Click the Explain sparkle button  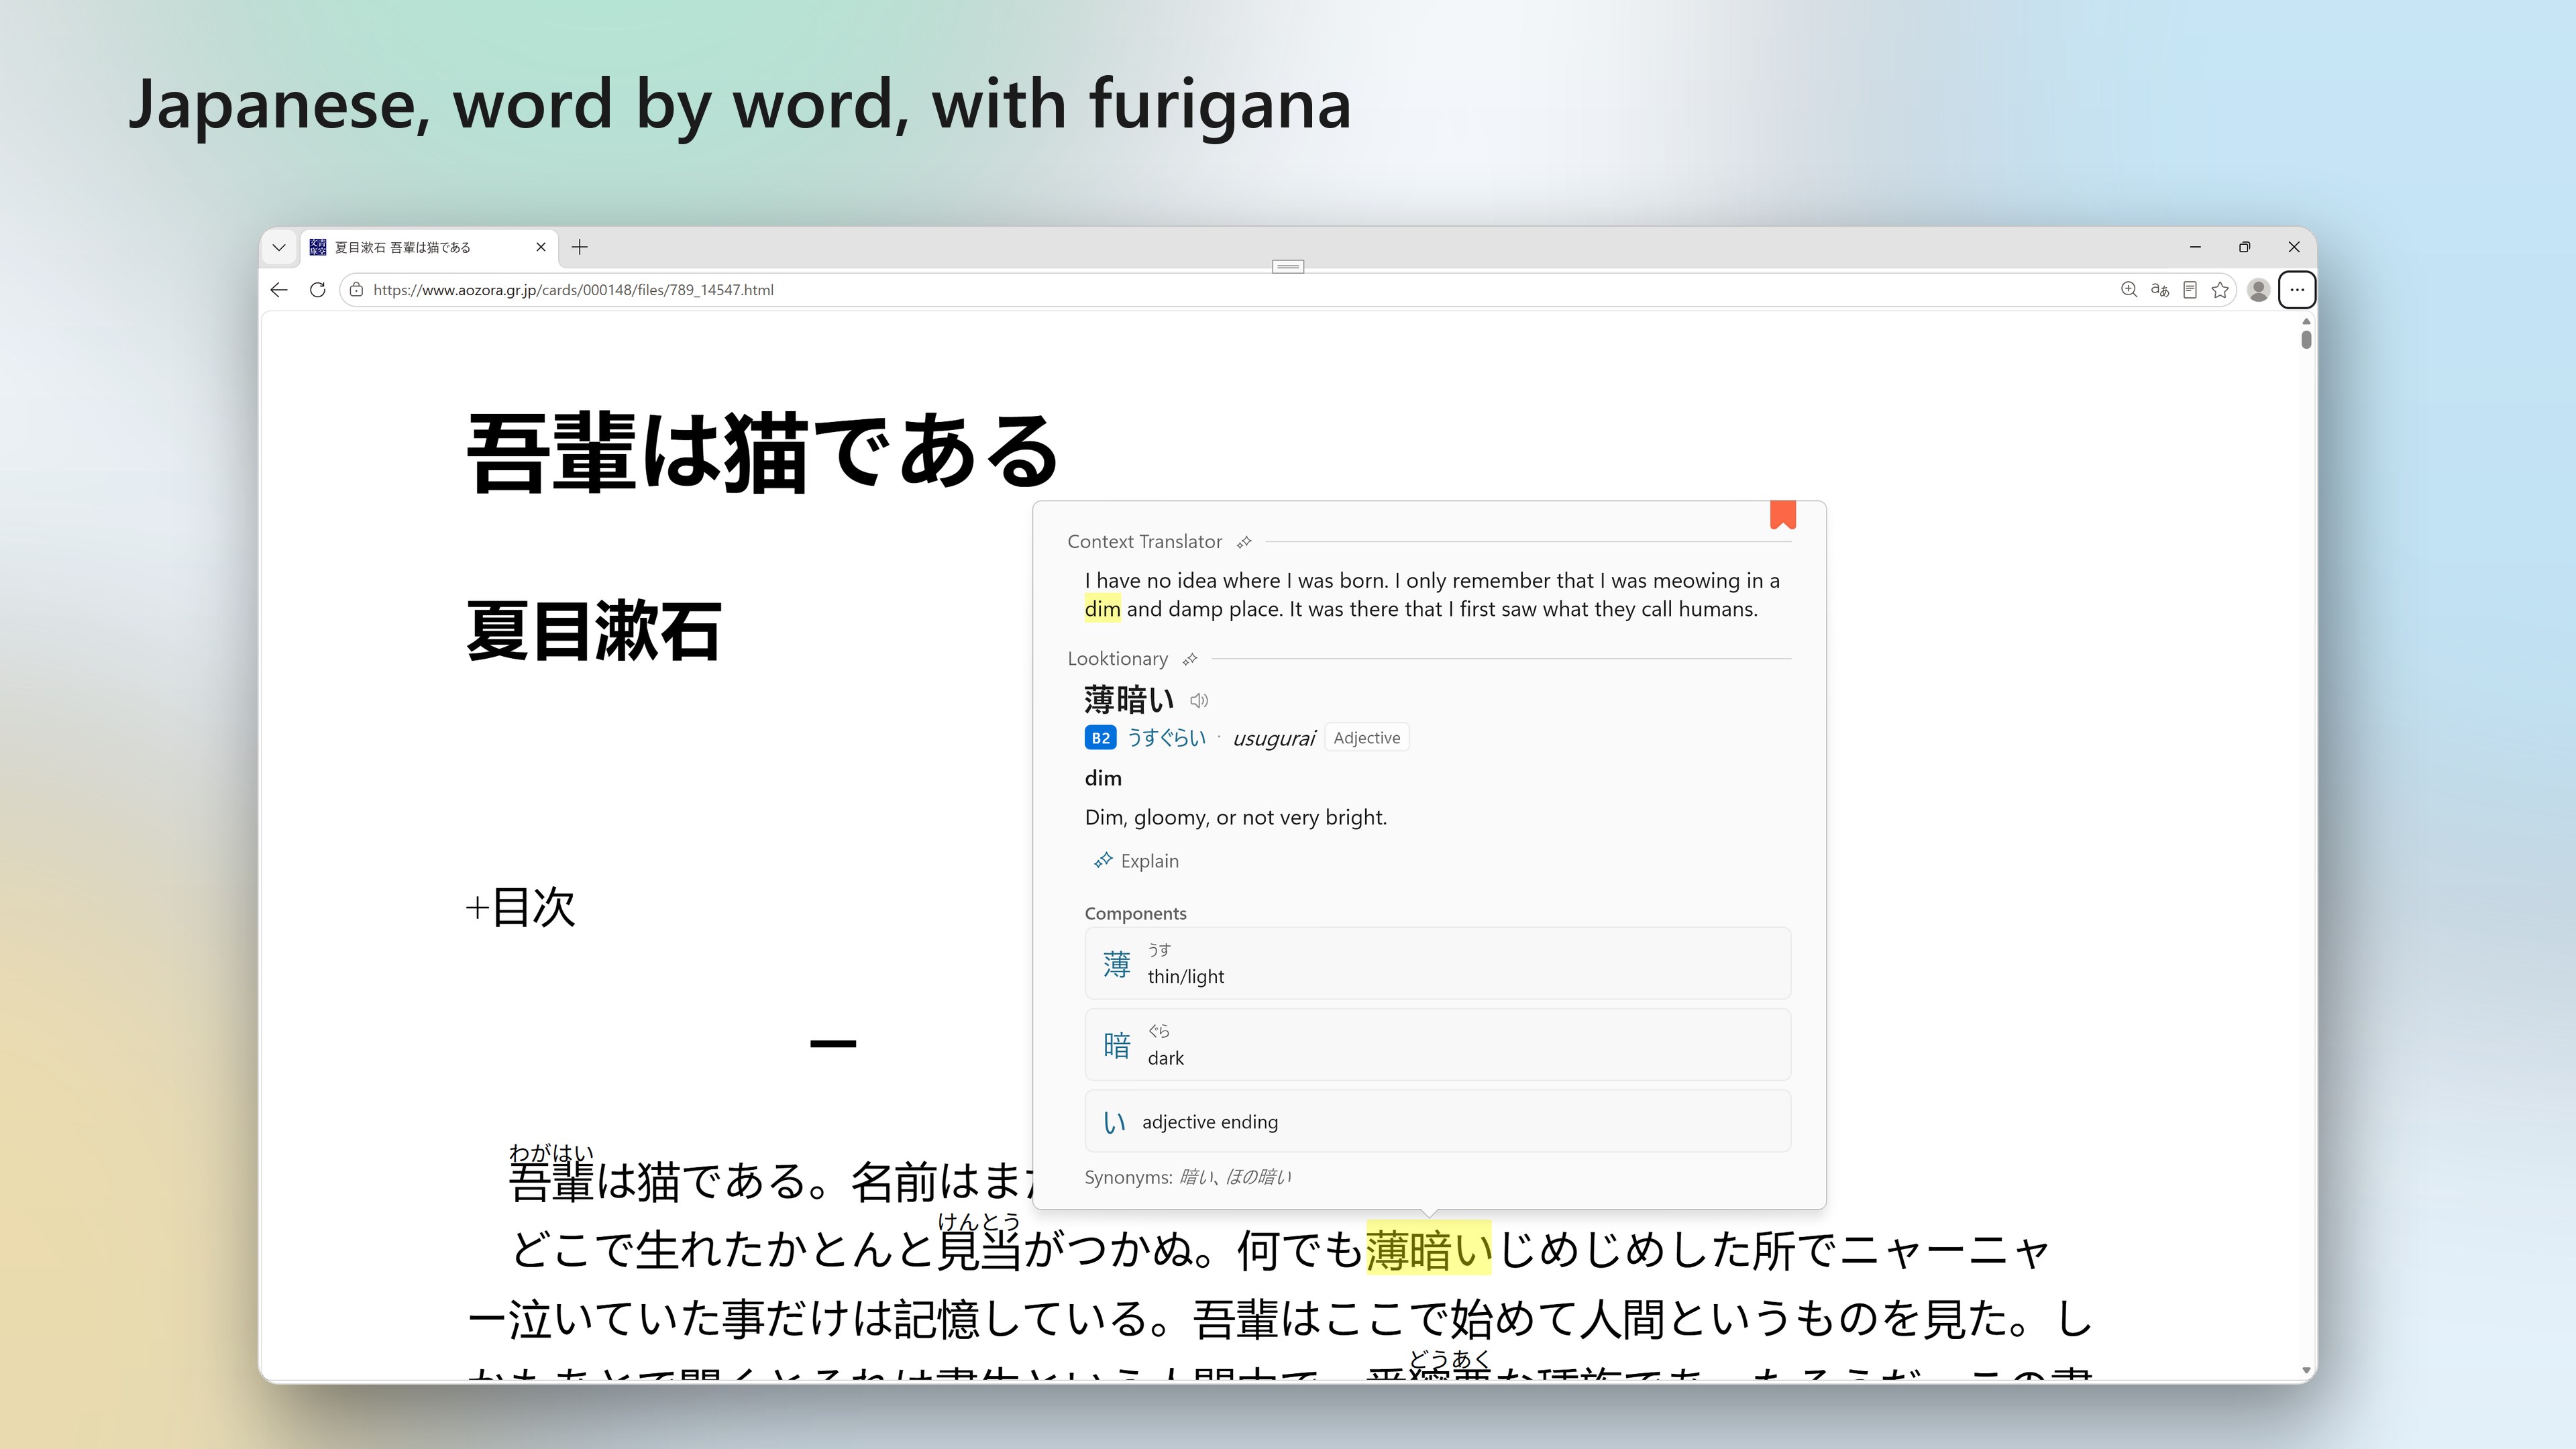pos(1136,861)
